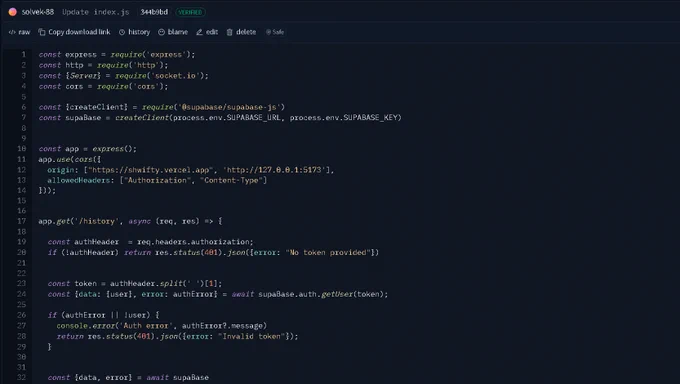Viewport: 680px width, 384px height.
Task: Click line number 28
Action: click(x=22, y=336)
